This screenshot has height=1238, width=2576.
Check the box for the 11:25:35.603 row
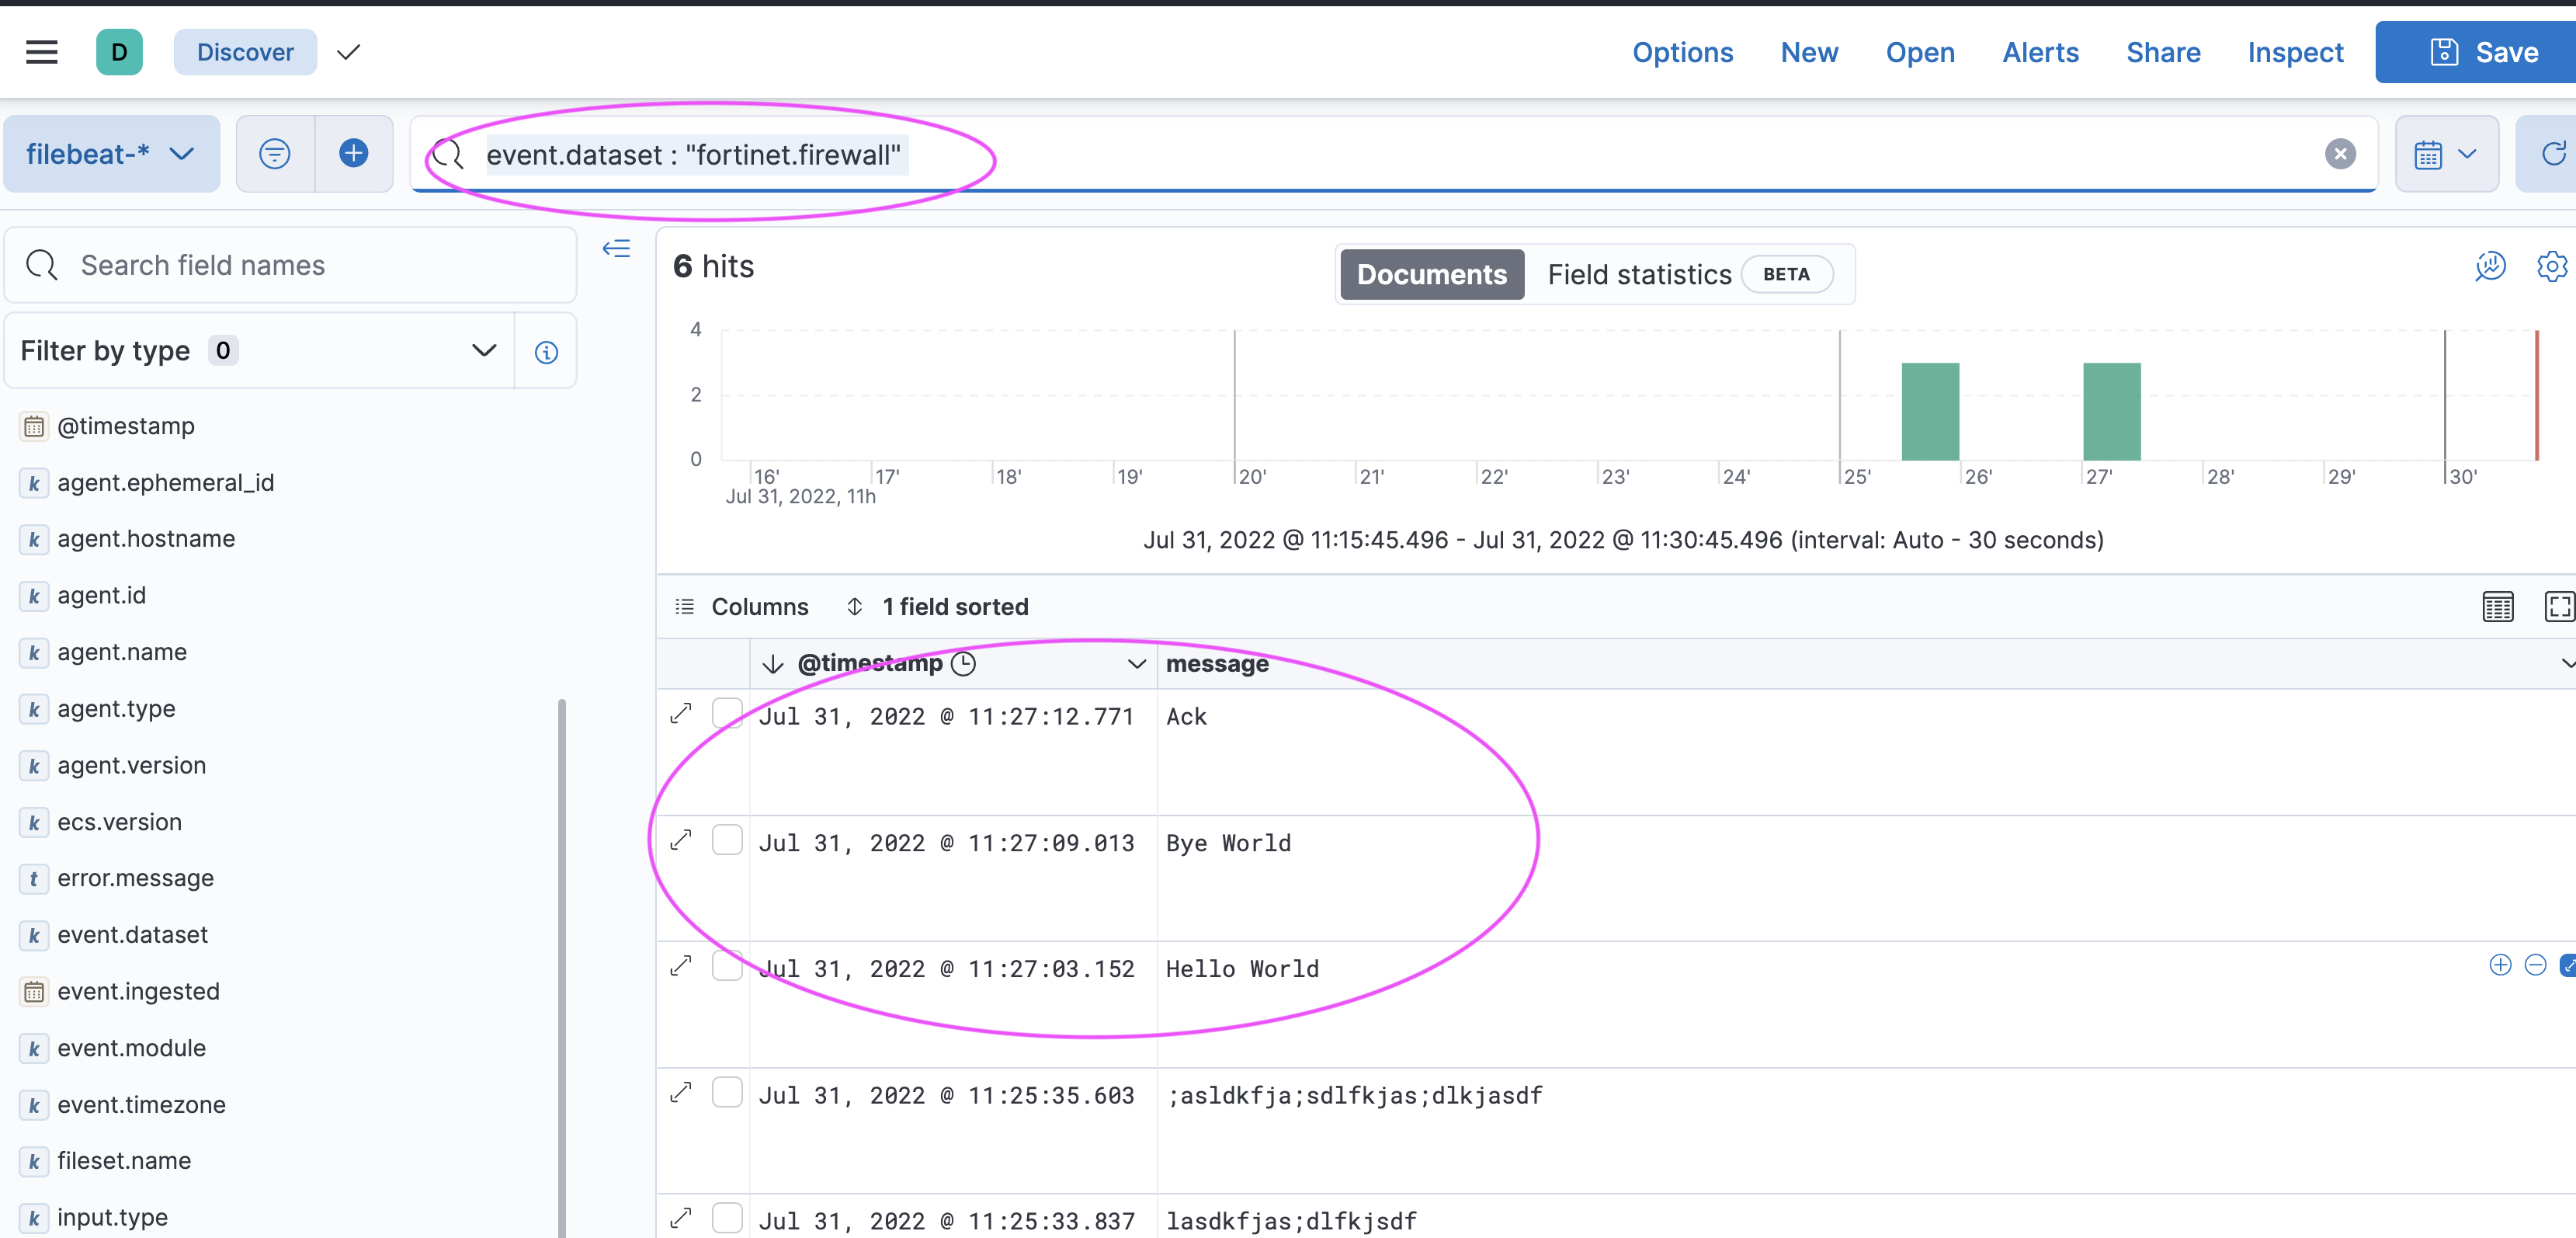[727, 1092]
